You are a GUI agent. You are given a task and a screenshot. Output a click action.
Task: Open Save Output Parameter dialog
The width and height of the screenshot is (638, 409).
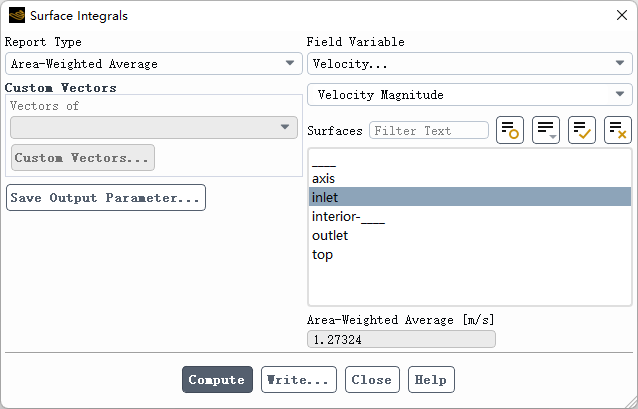[106, 197]
